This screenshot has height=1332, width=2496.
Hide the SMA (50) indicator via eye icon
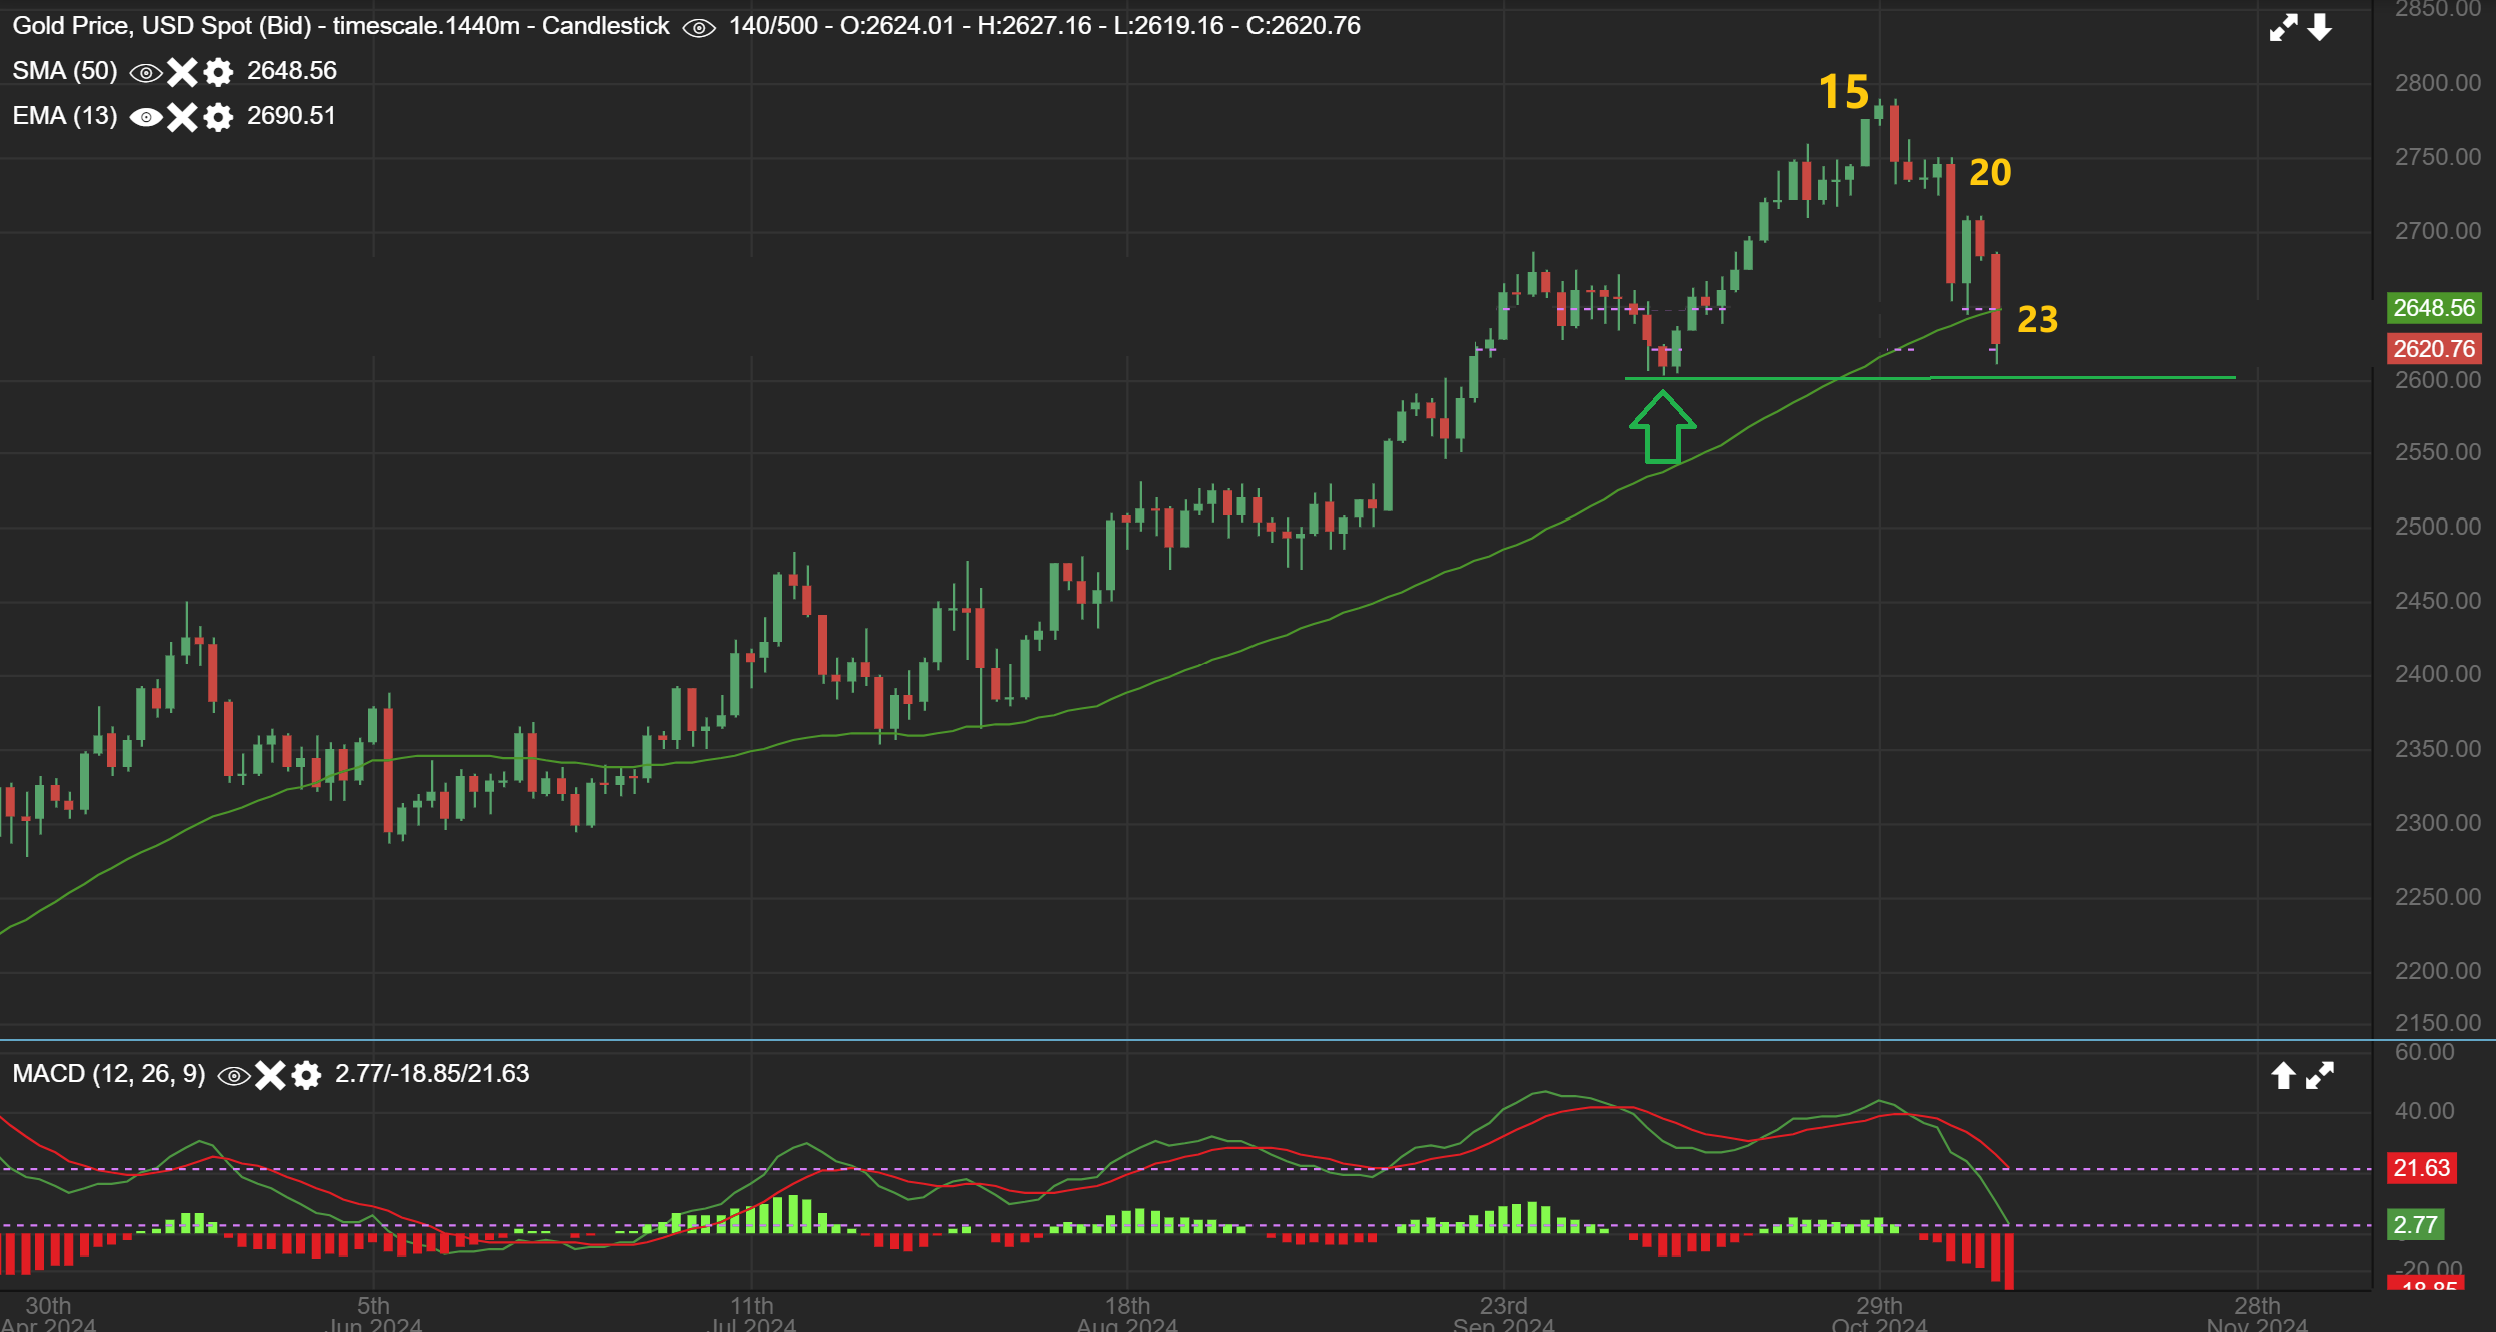point(146,72)
